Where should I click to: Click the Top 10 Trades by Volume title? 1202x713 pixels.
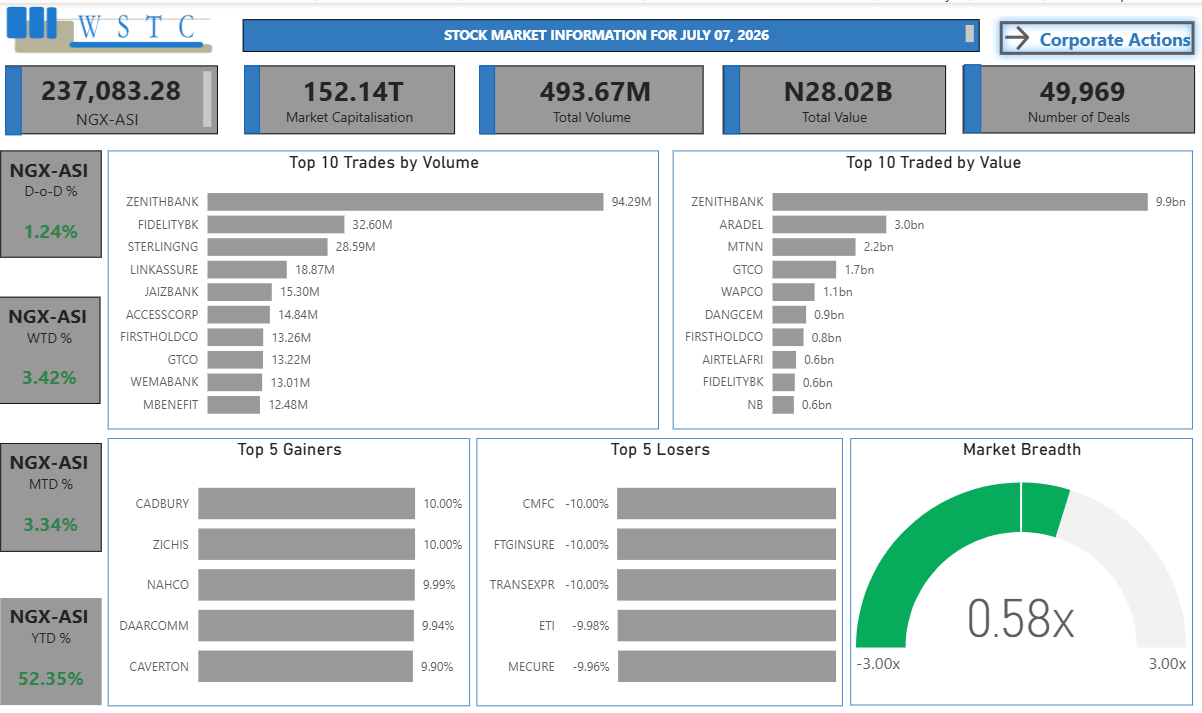[x=384, y=162]
